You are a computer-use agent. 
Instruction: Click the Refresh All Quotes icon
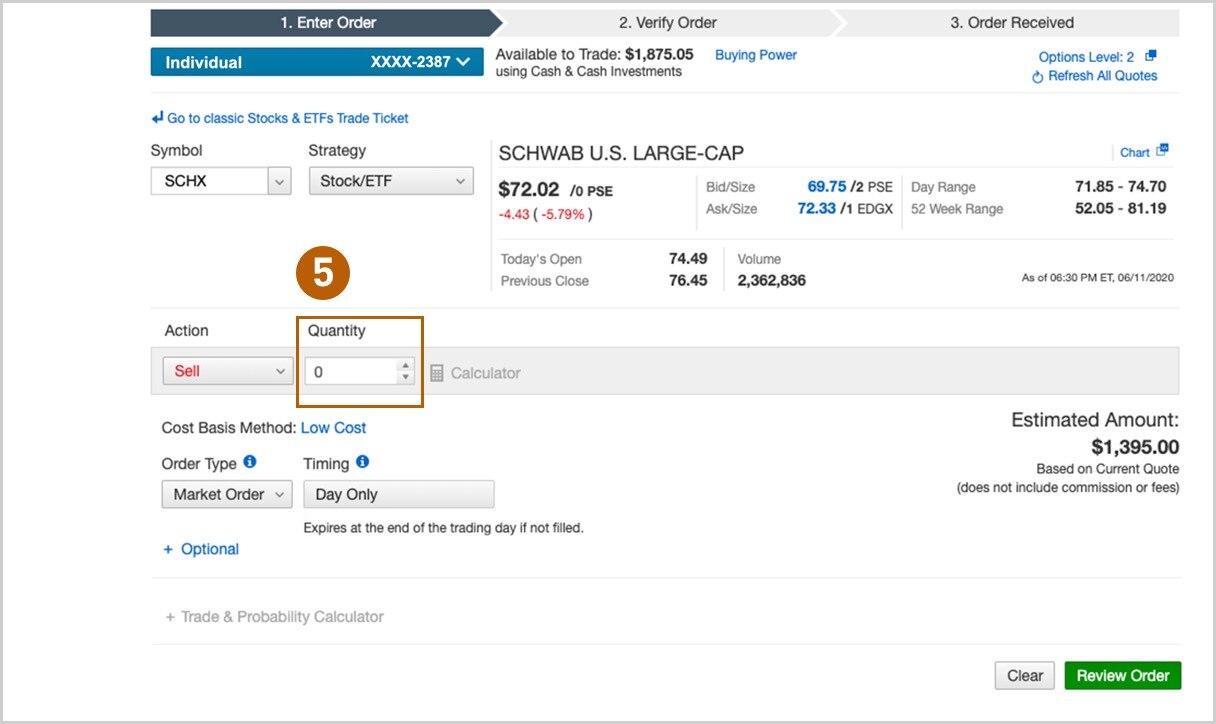(1038, 77)
